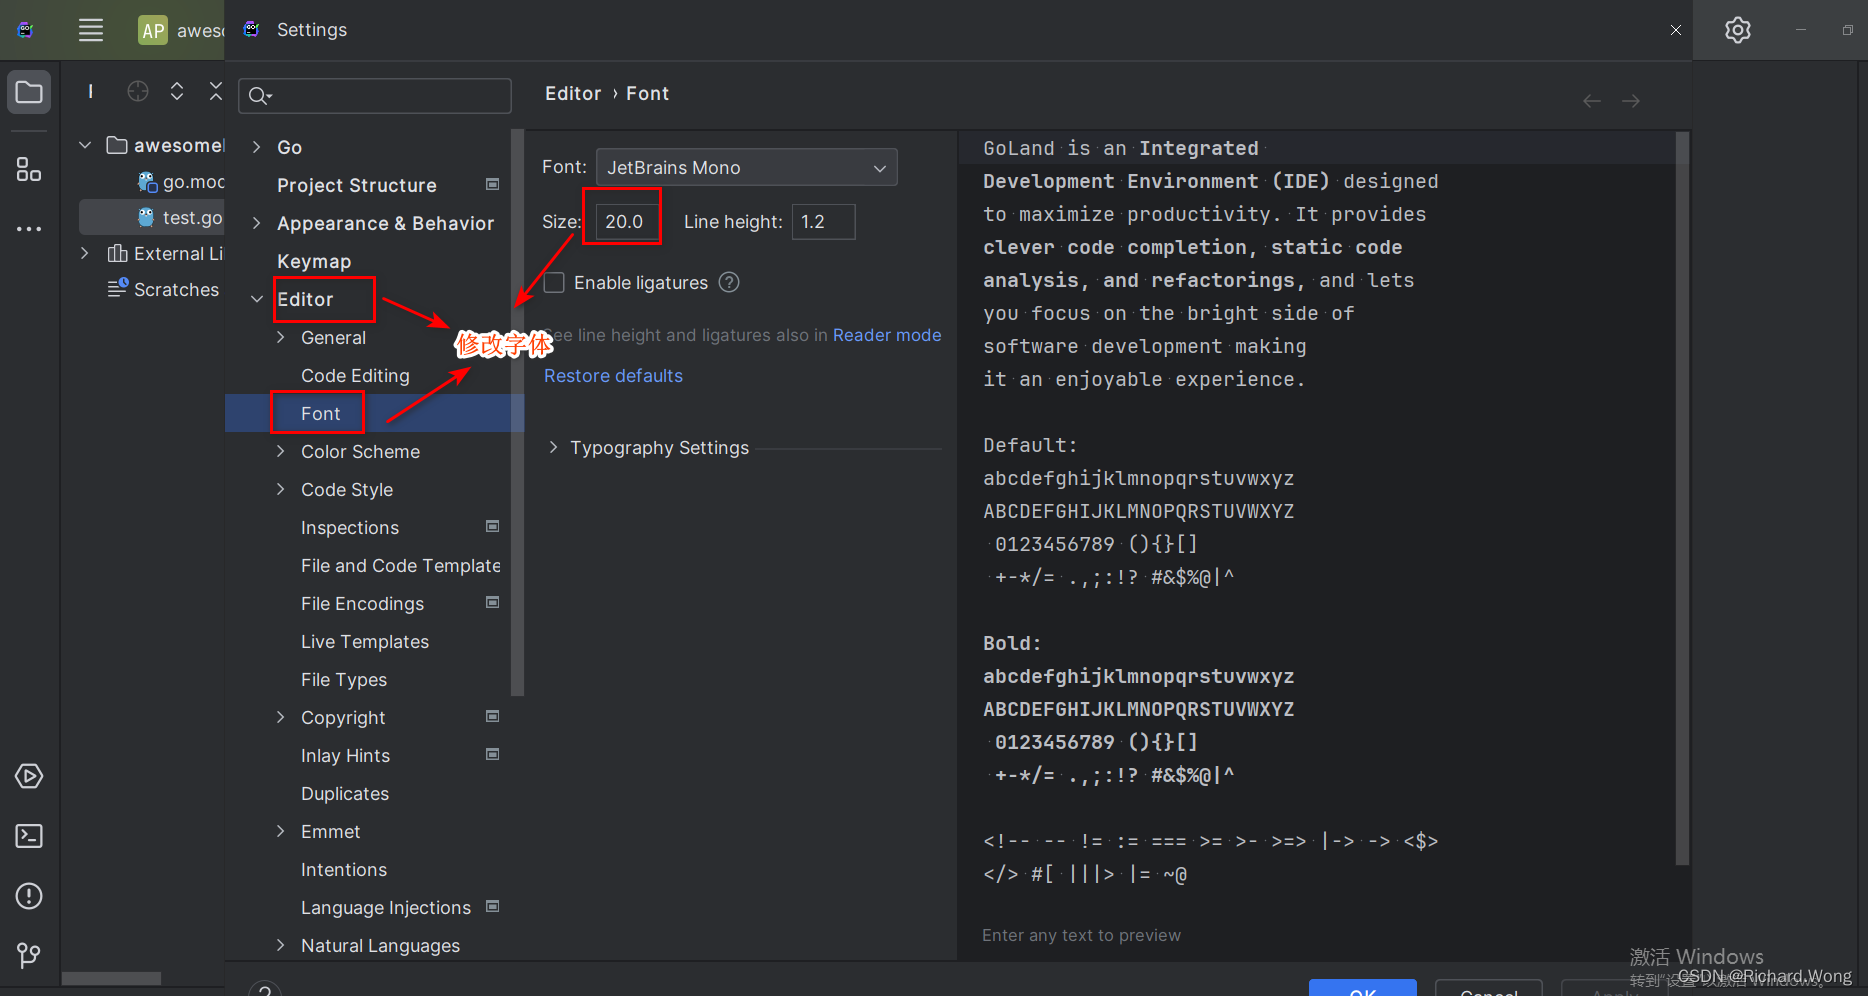
Task: Select Keymap settings page
Action: tap(314, 261)
